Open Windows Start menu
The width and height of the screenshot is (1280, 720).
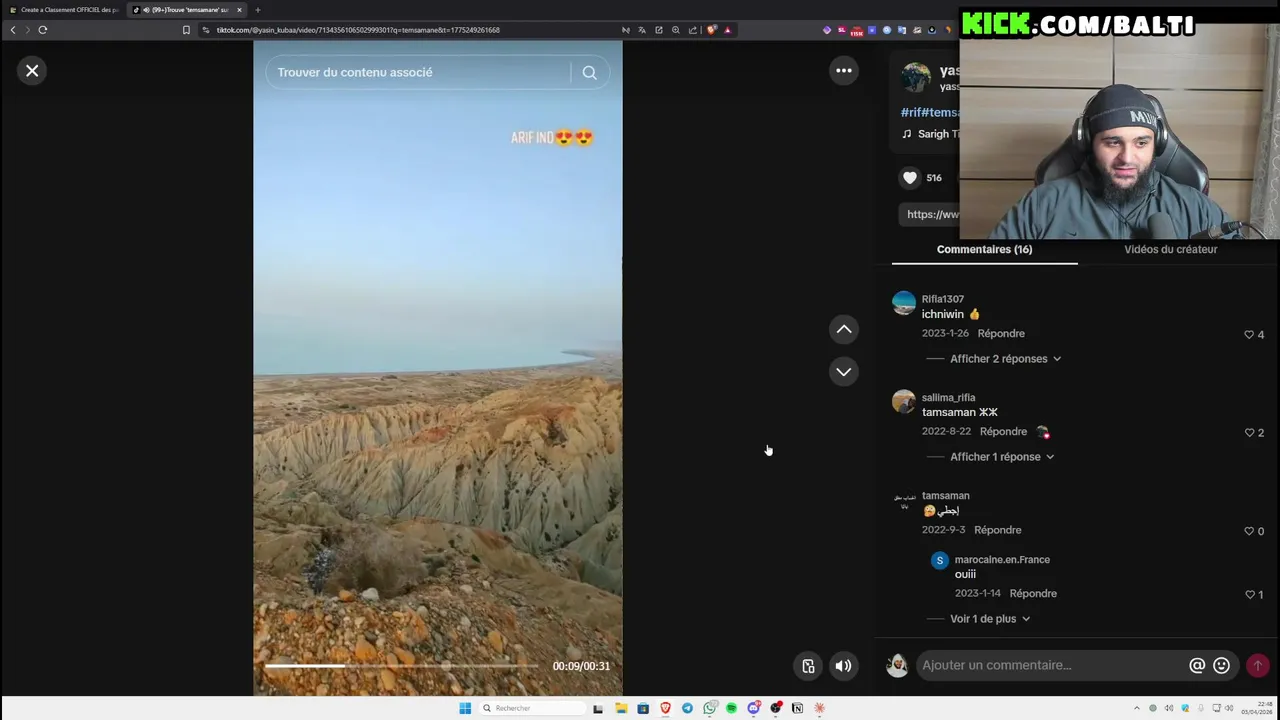465,708
